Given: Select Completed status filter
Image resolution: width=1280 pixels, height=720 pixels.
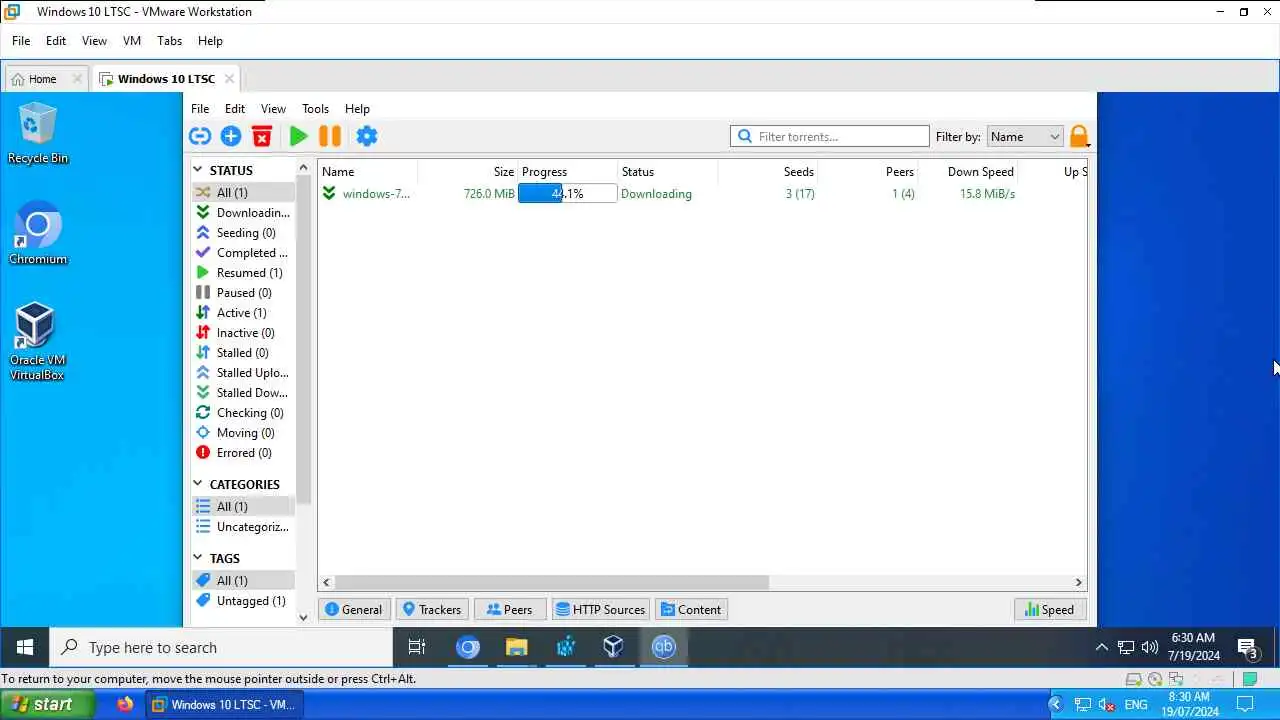Looking at the screenshot, I should (243, 252).
